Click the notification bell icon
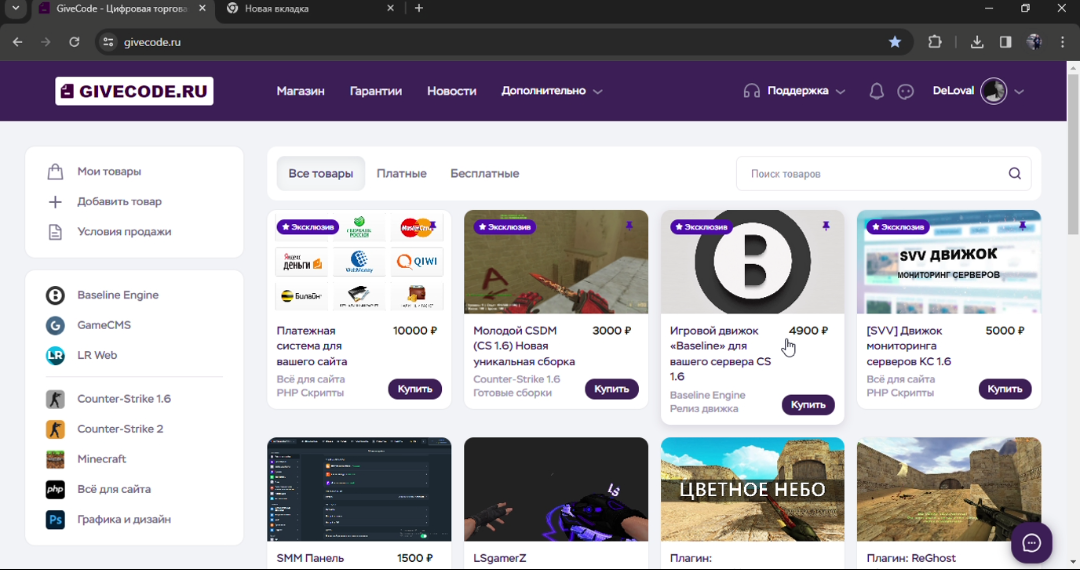 (x=876, y=91)
